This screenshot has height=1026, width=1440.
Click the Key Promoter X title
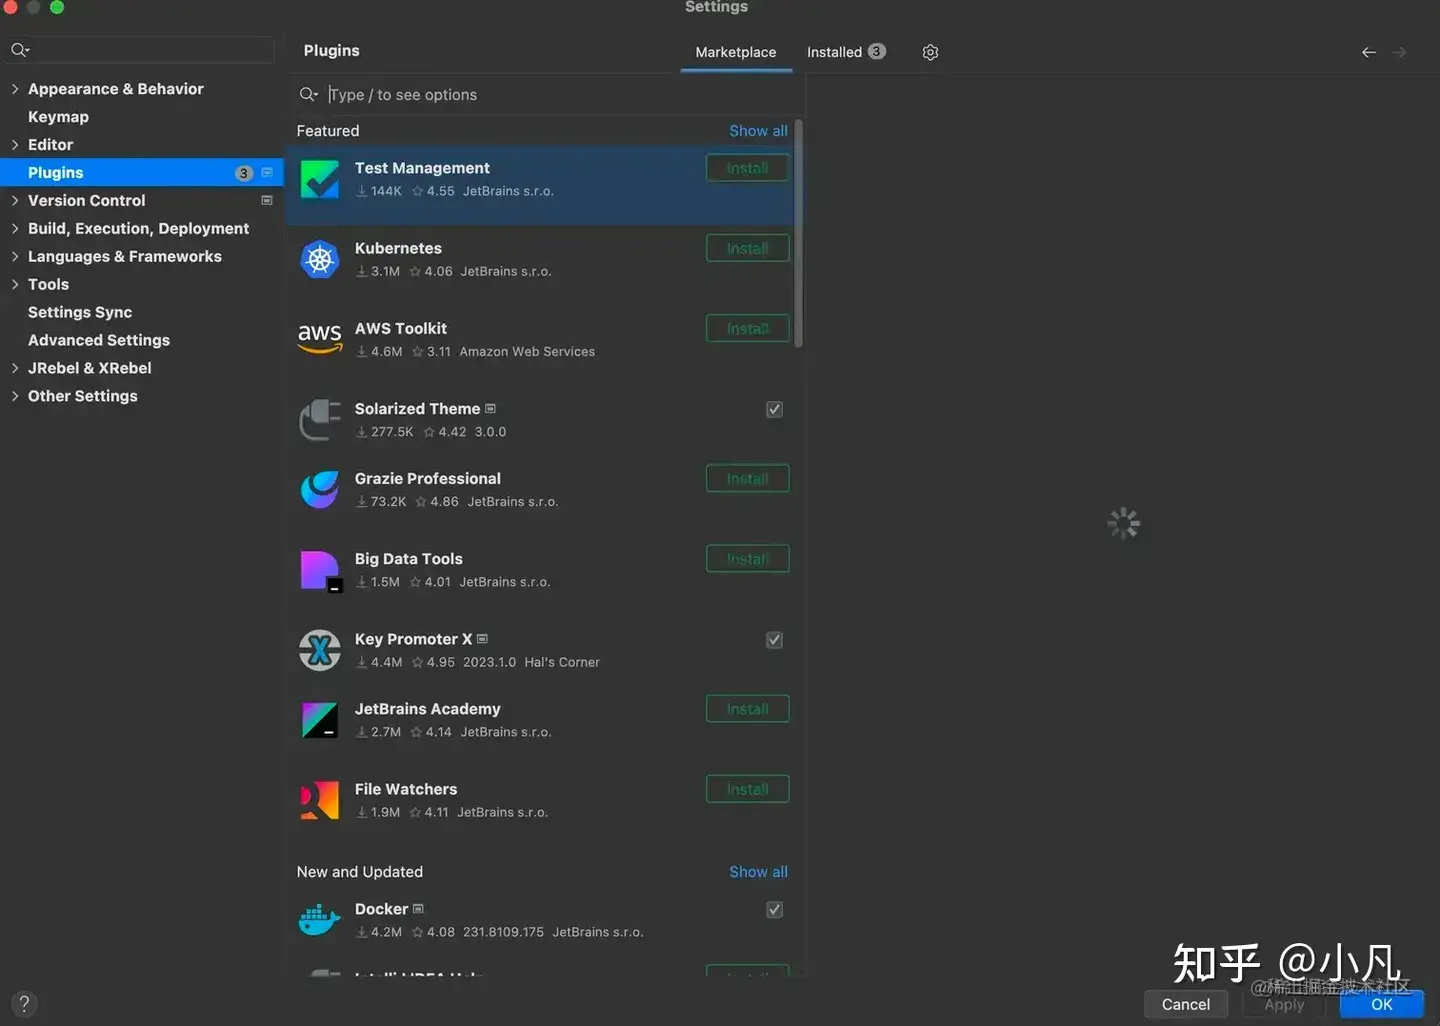click(x=413, y=639)
